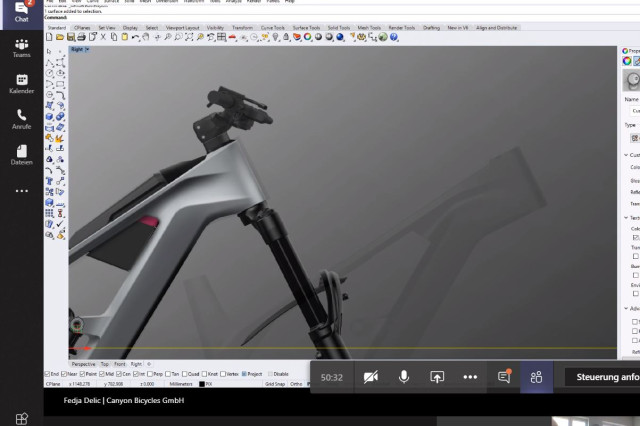Image resolution: width=640 pixels, height=426 pixels.
Task: Toggle the Cen osnap checkbox
Action: point(119,374)
